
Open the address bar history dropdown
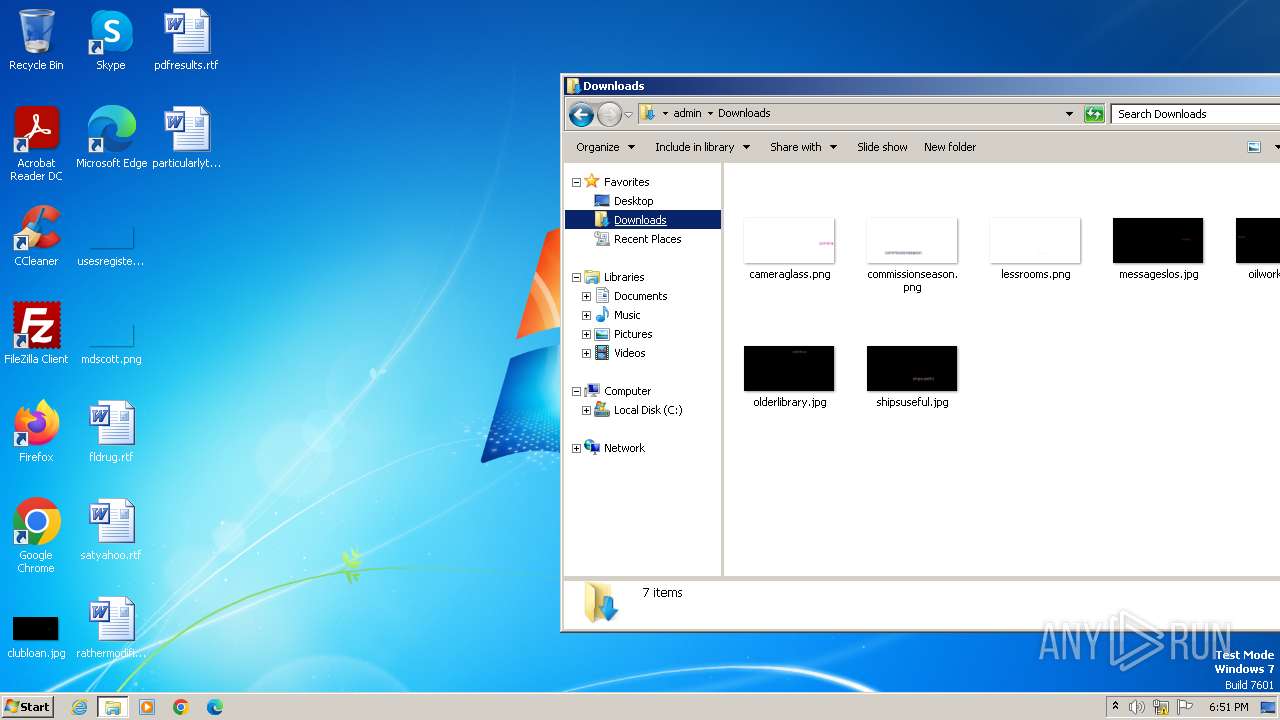coord(1069,114)
